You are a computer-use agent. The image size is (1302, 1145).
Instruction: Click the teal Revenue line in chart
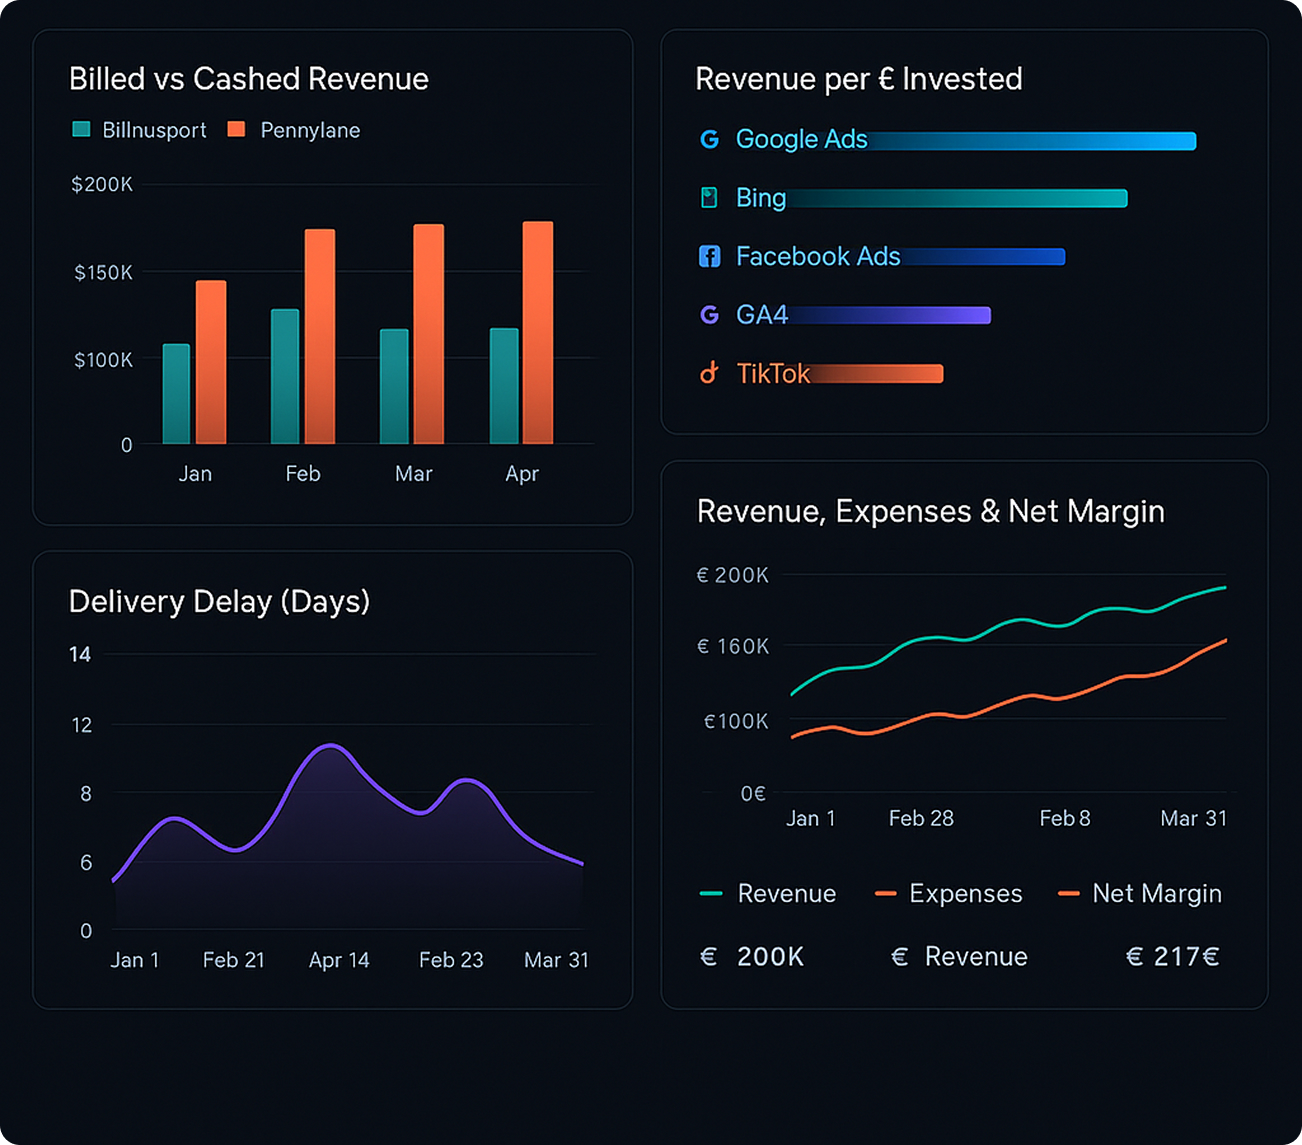(x=1008, y=624)
